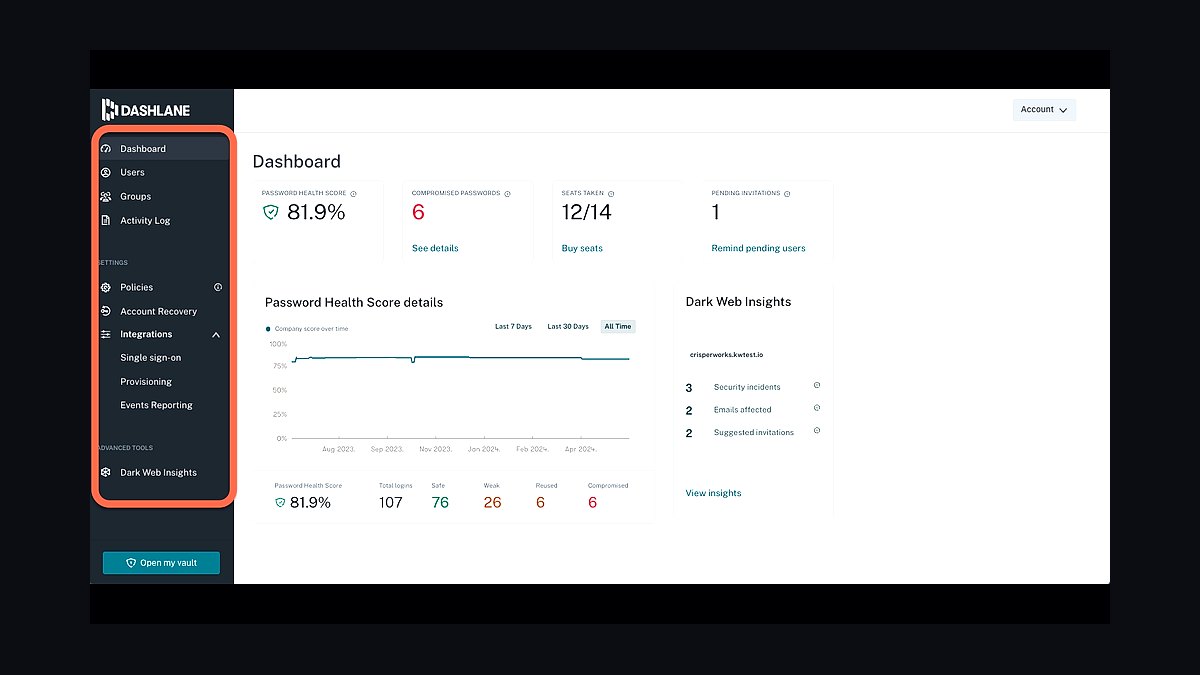Click the Total logins count 107
Screen dimensions: 1200x675
pos(391,502)
